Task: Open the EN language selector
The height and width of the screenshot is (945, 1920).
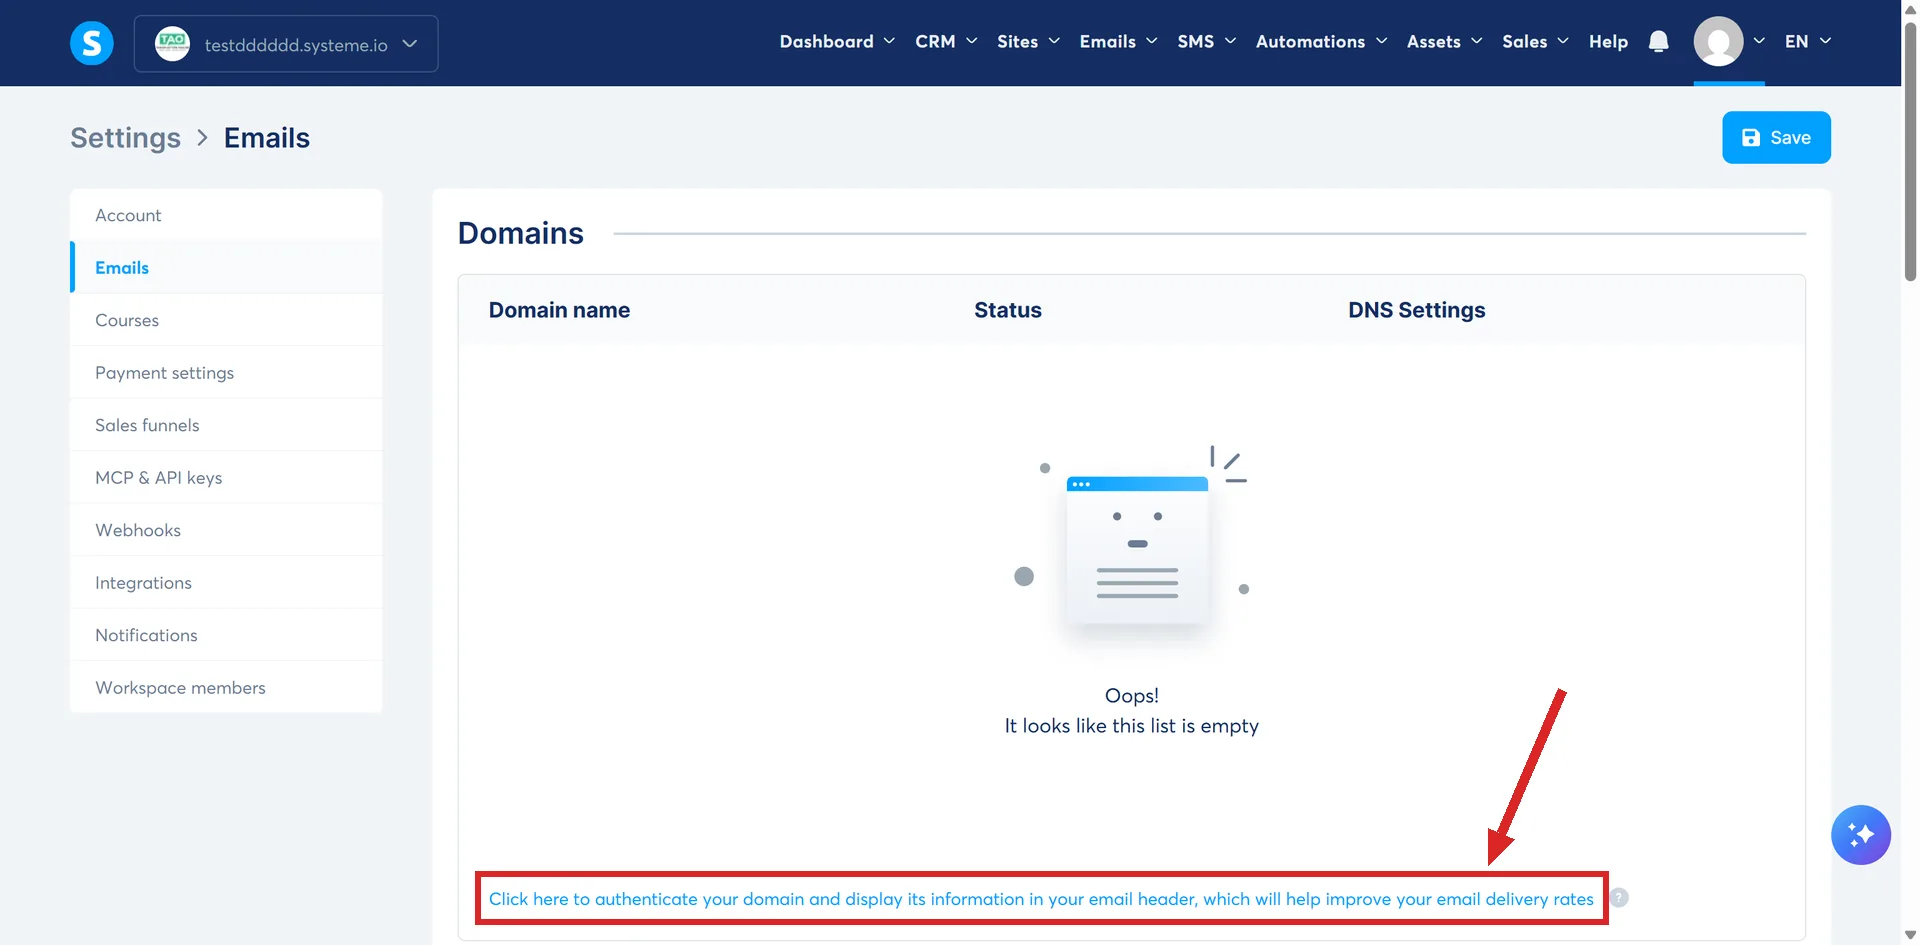Action: 1807,41
